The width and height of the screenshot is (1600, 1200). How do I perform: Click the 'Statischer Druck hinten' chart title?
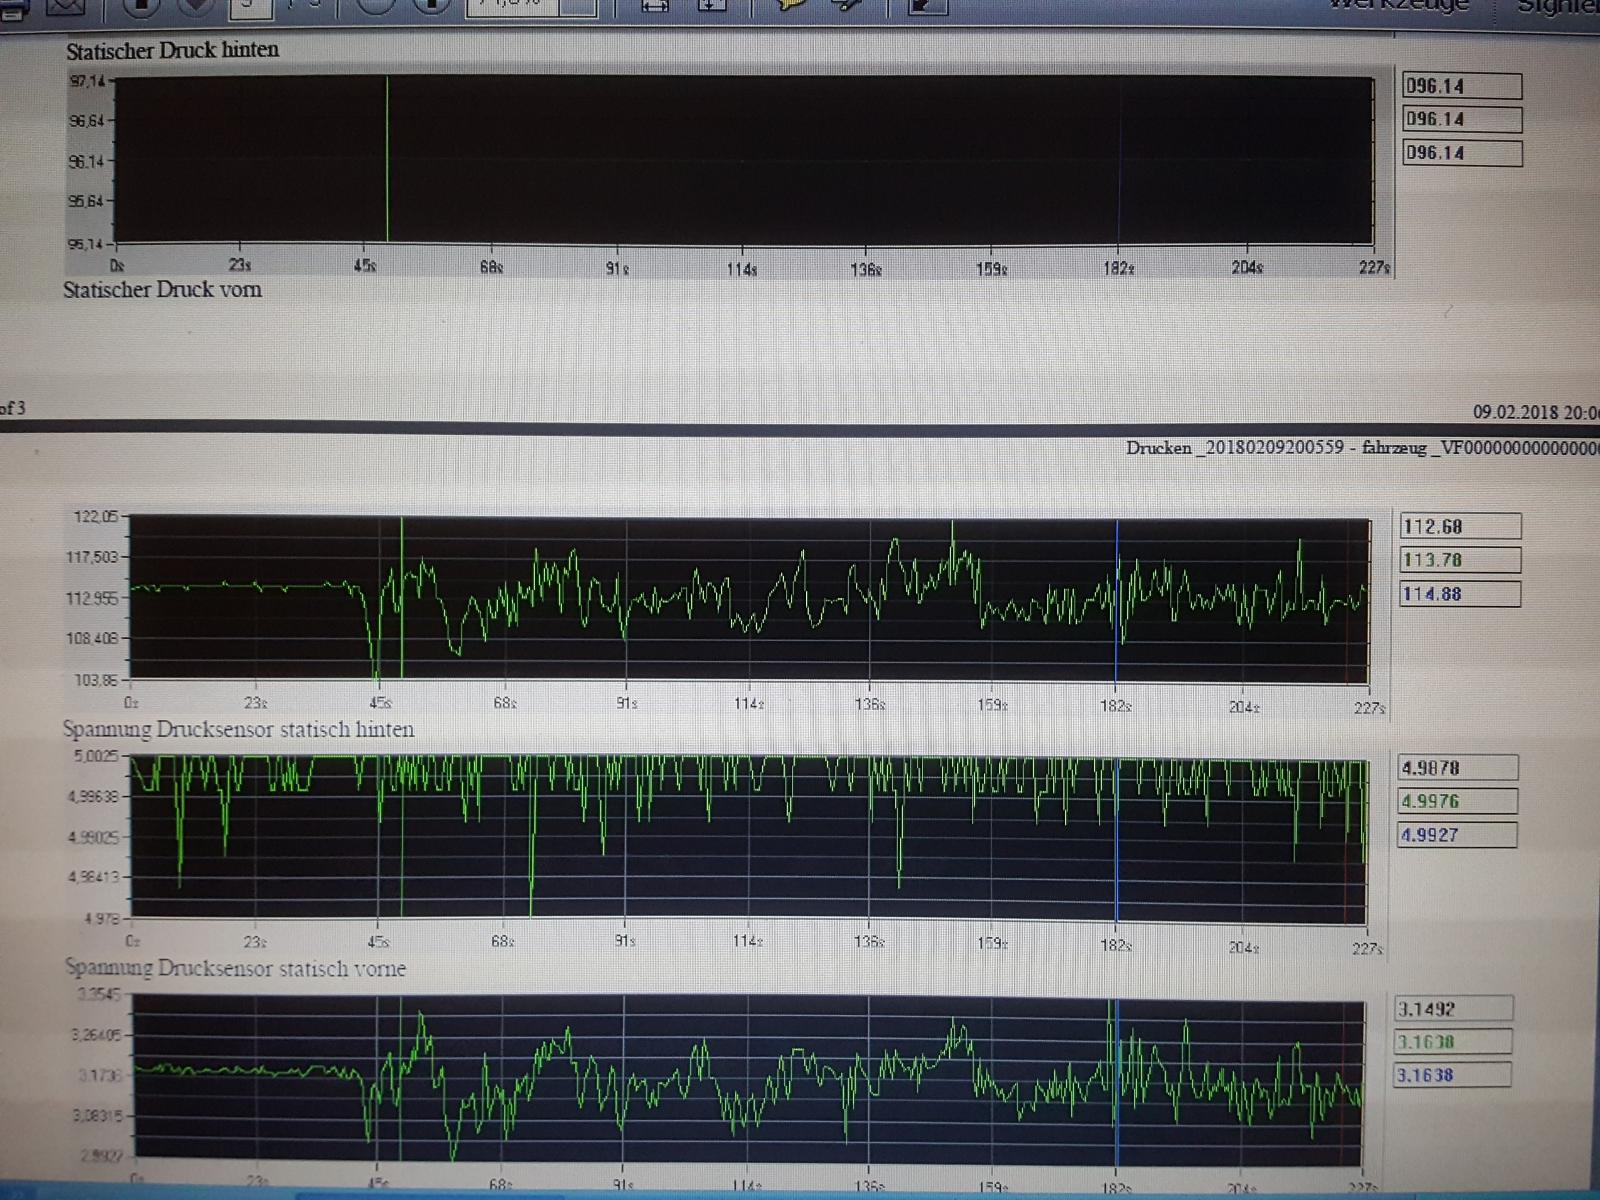click(x=173, y=50)
